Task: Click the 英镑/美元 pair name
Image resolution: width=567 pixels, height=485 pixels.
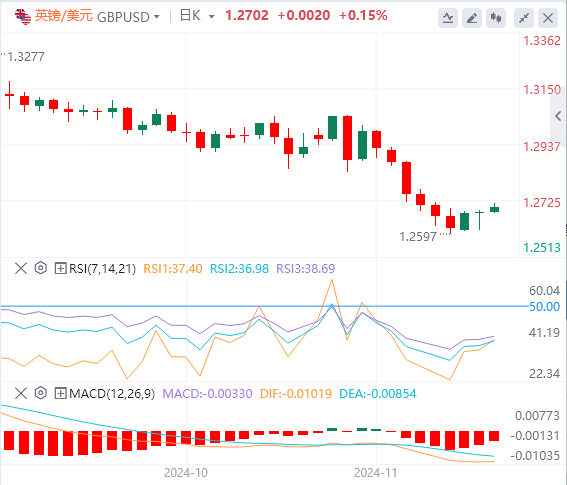Action: (64, 16)
